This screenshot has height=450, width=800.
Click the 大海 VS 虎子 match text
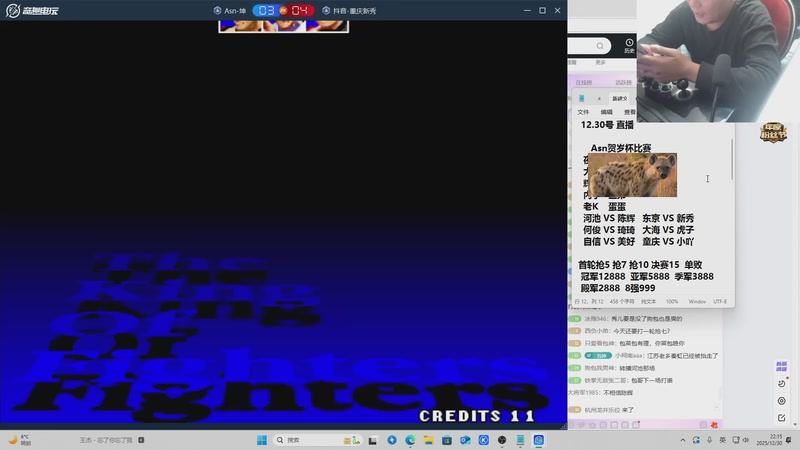(668, 230)
